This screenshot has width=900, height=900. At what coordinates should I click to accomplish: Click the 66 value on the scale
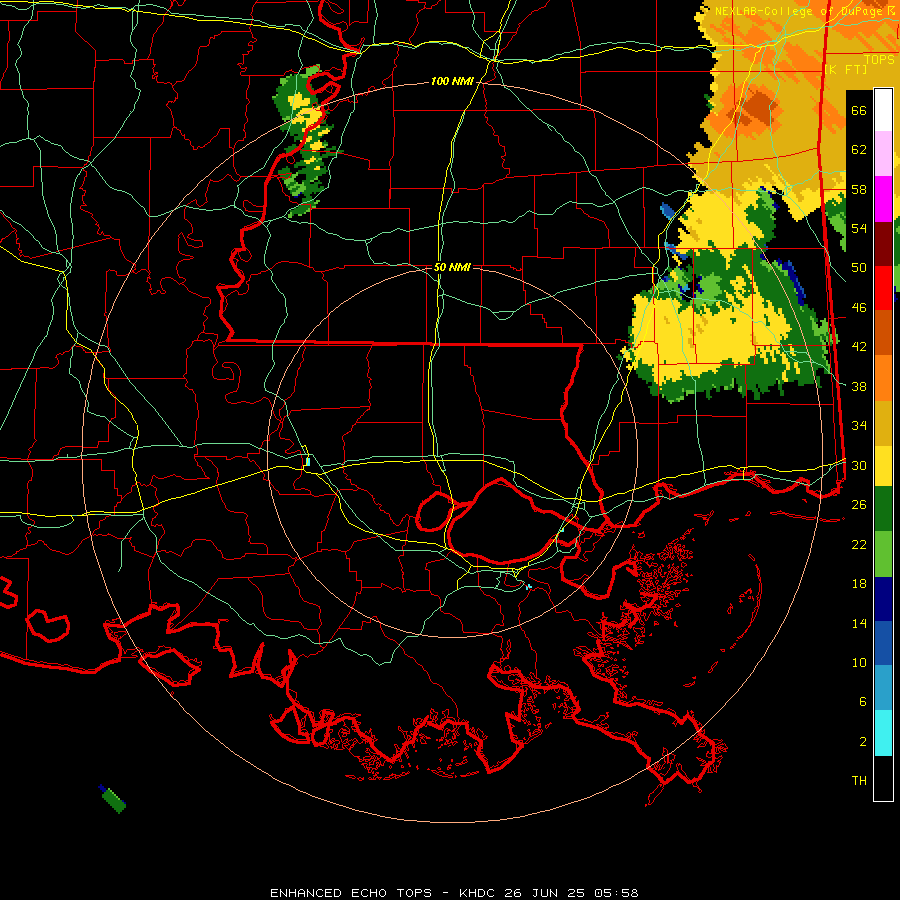(x=859, y=110)
